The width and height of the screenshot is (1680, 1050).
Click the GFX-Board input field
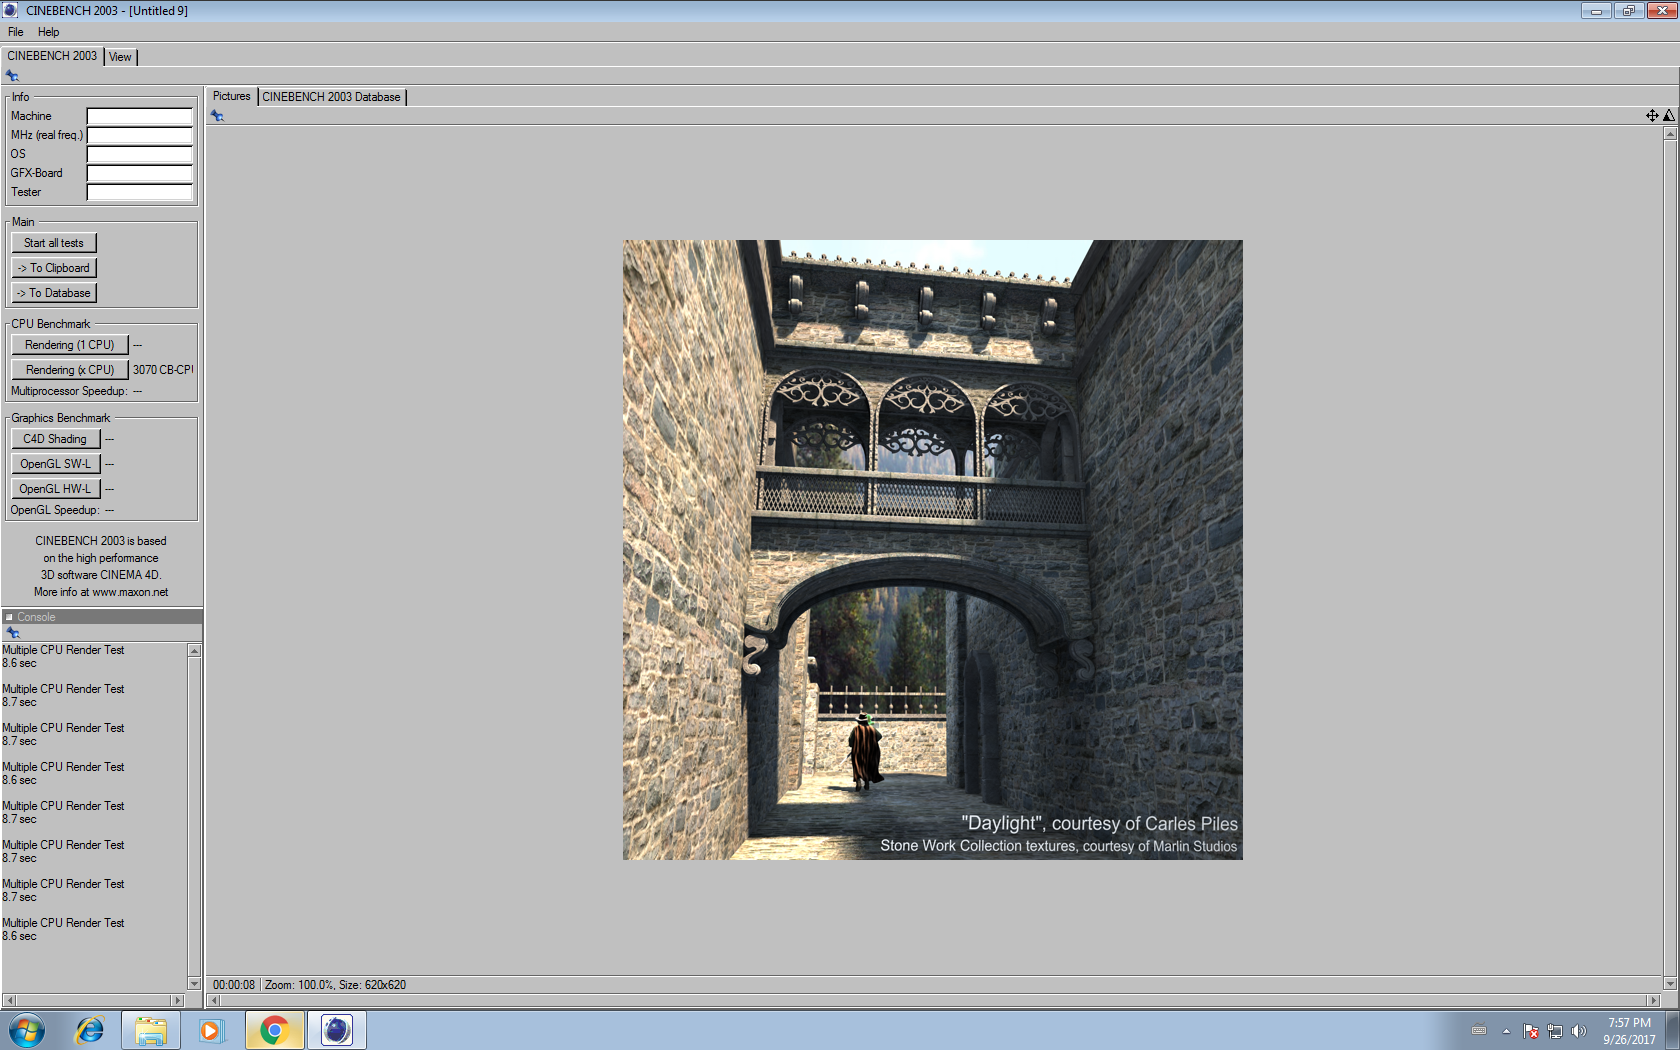140,173
